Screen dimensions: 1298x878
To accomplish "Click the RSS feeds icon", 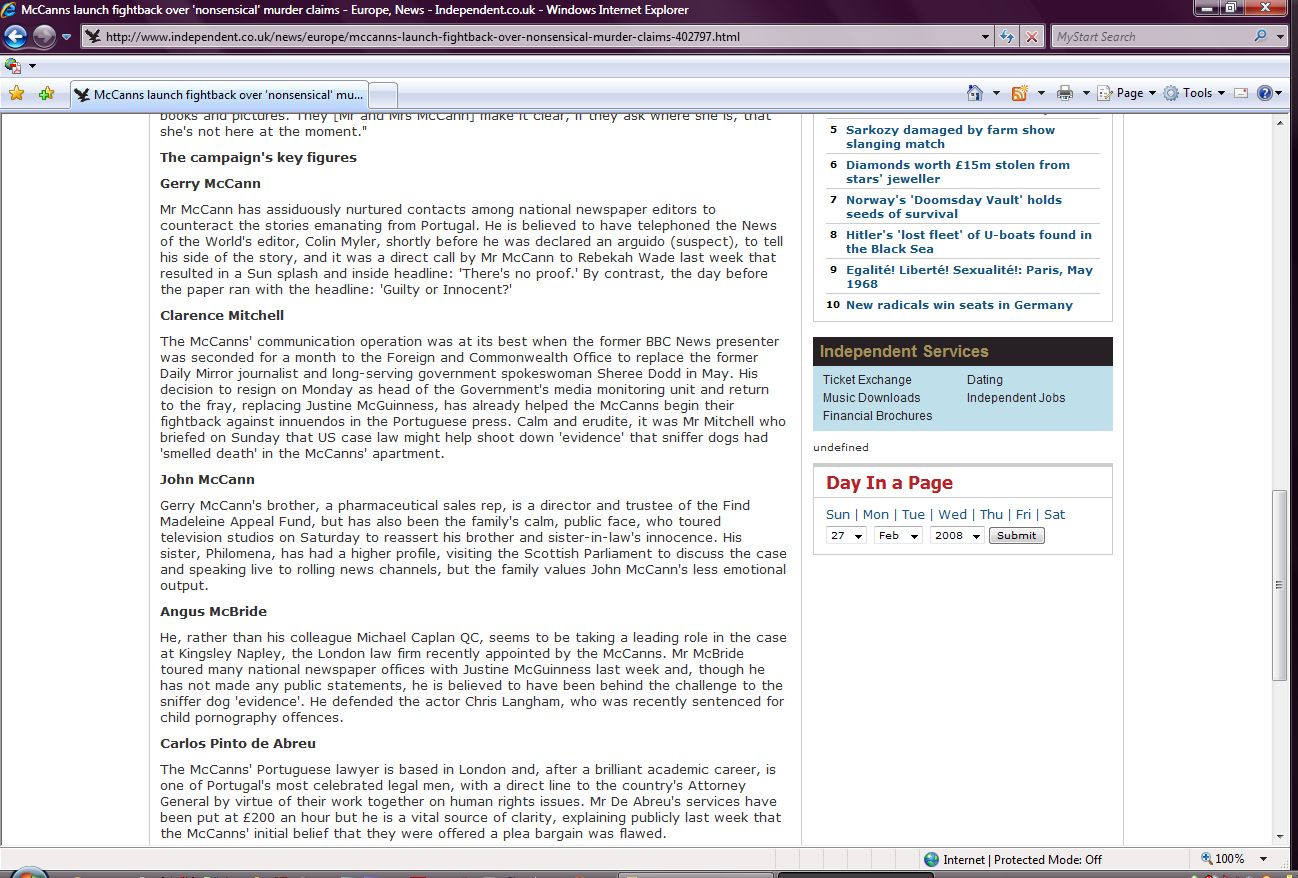I will (x=1020, y=93).
